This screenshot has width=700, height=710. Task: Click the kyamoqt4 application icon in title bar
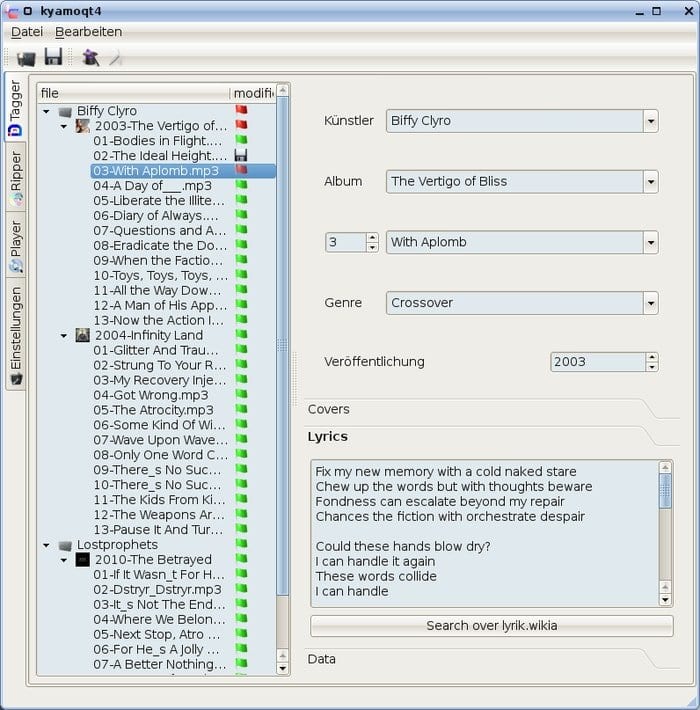tap(11, 11)
